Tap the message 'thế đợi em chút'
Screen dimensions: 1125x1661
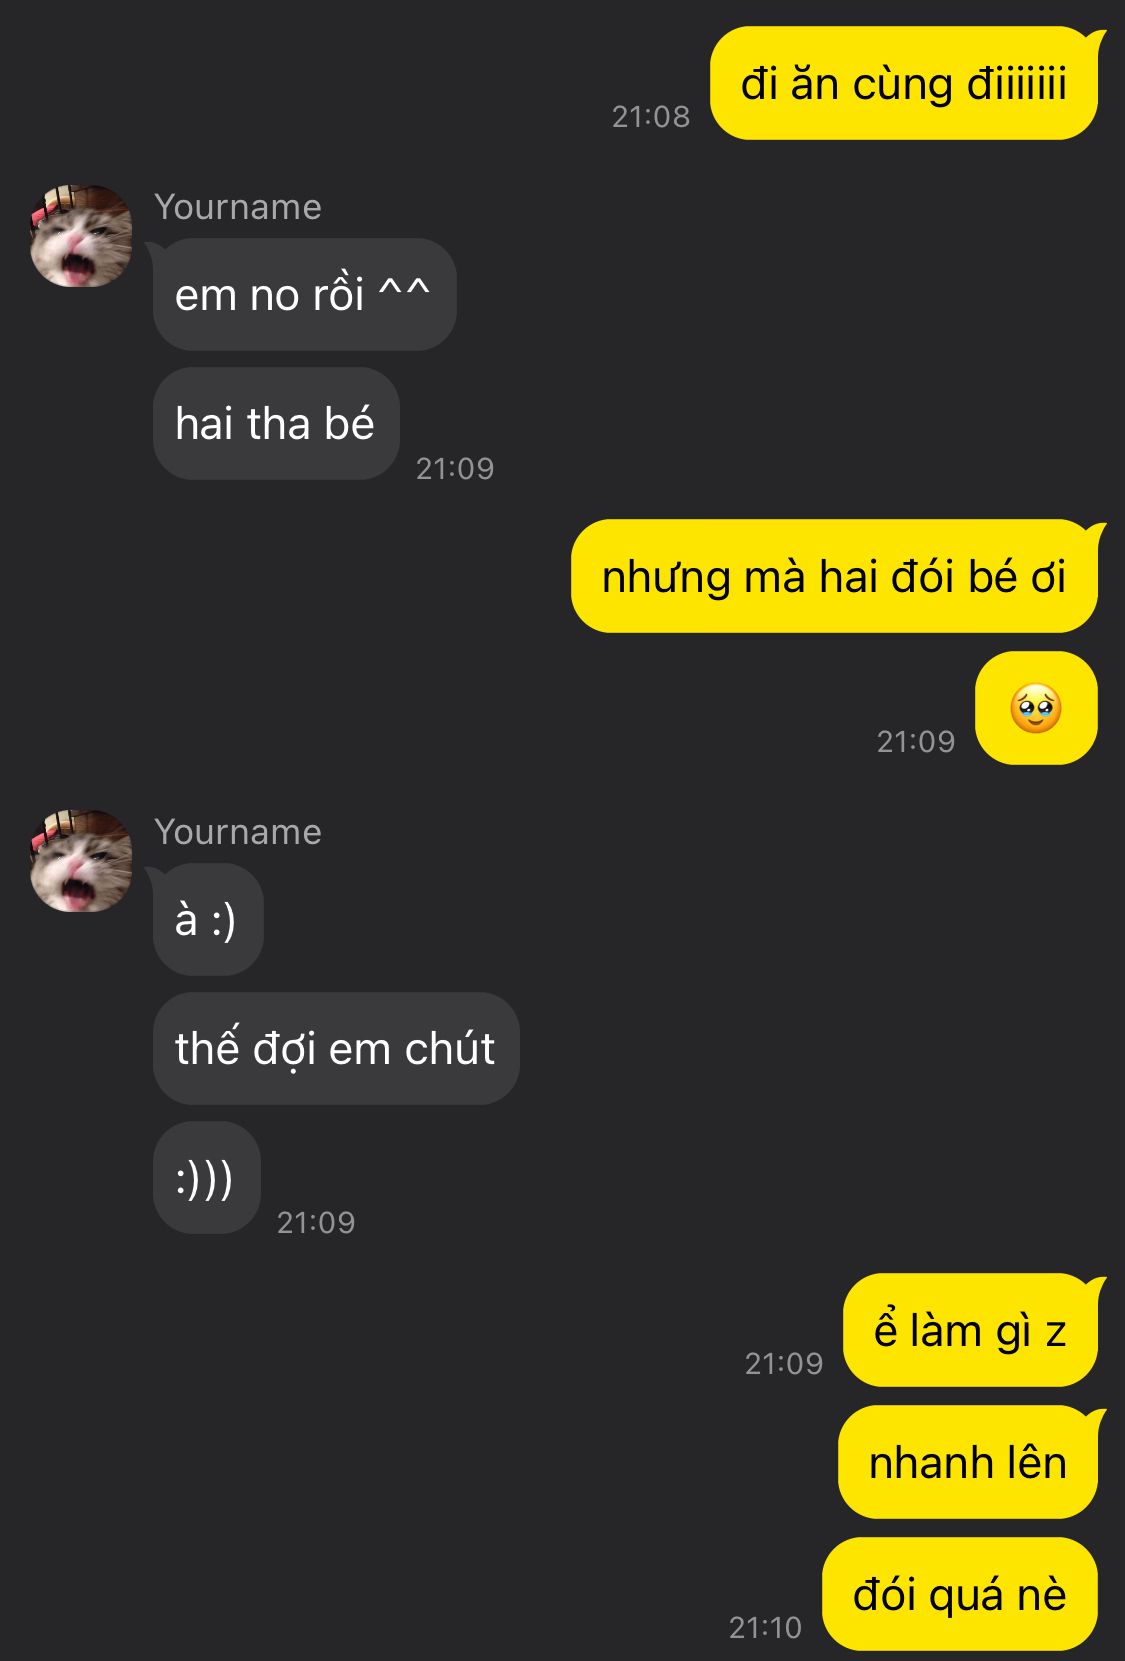(x=336, y=1048)
